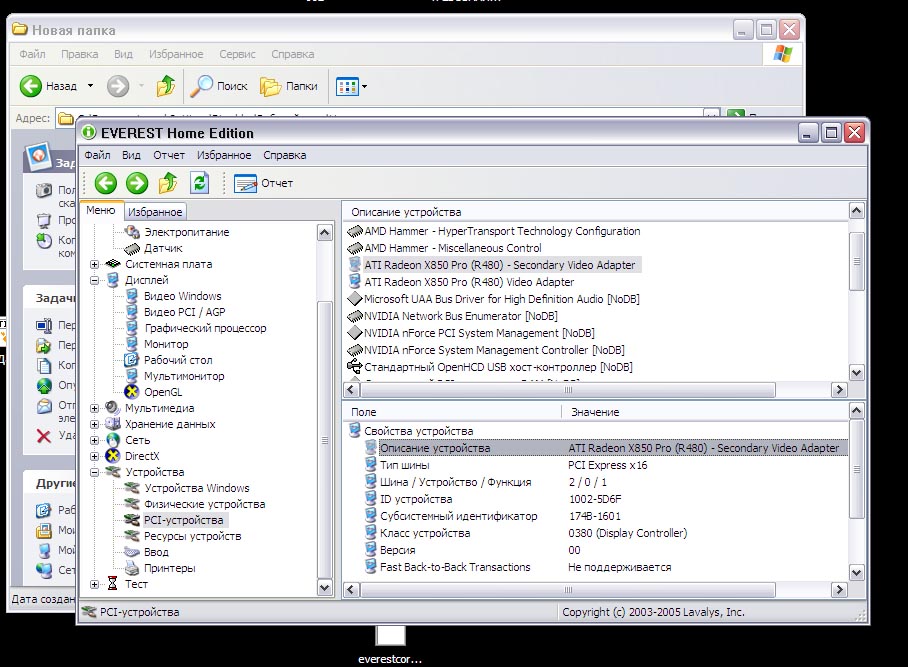Expand the Сеть node
Screen dimensions: 908x667
[94, 440]
